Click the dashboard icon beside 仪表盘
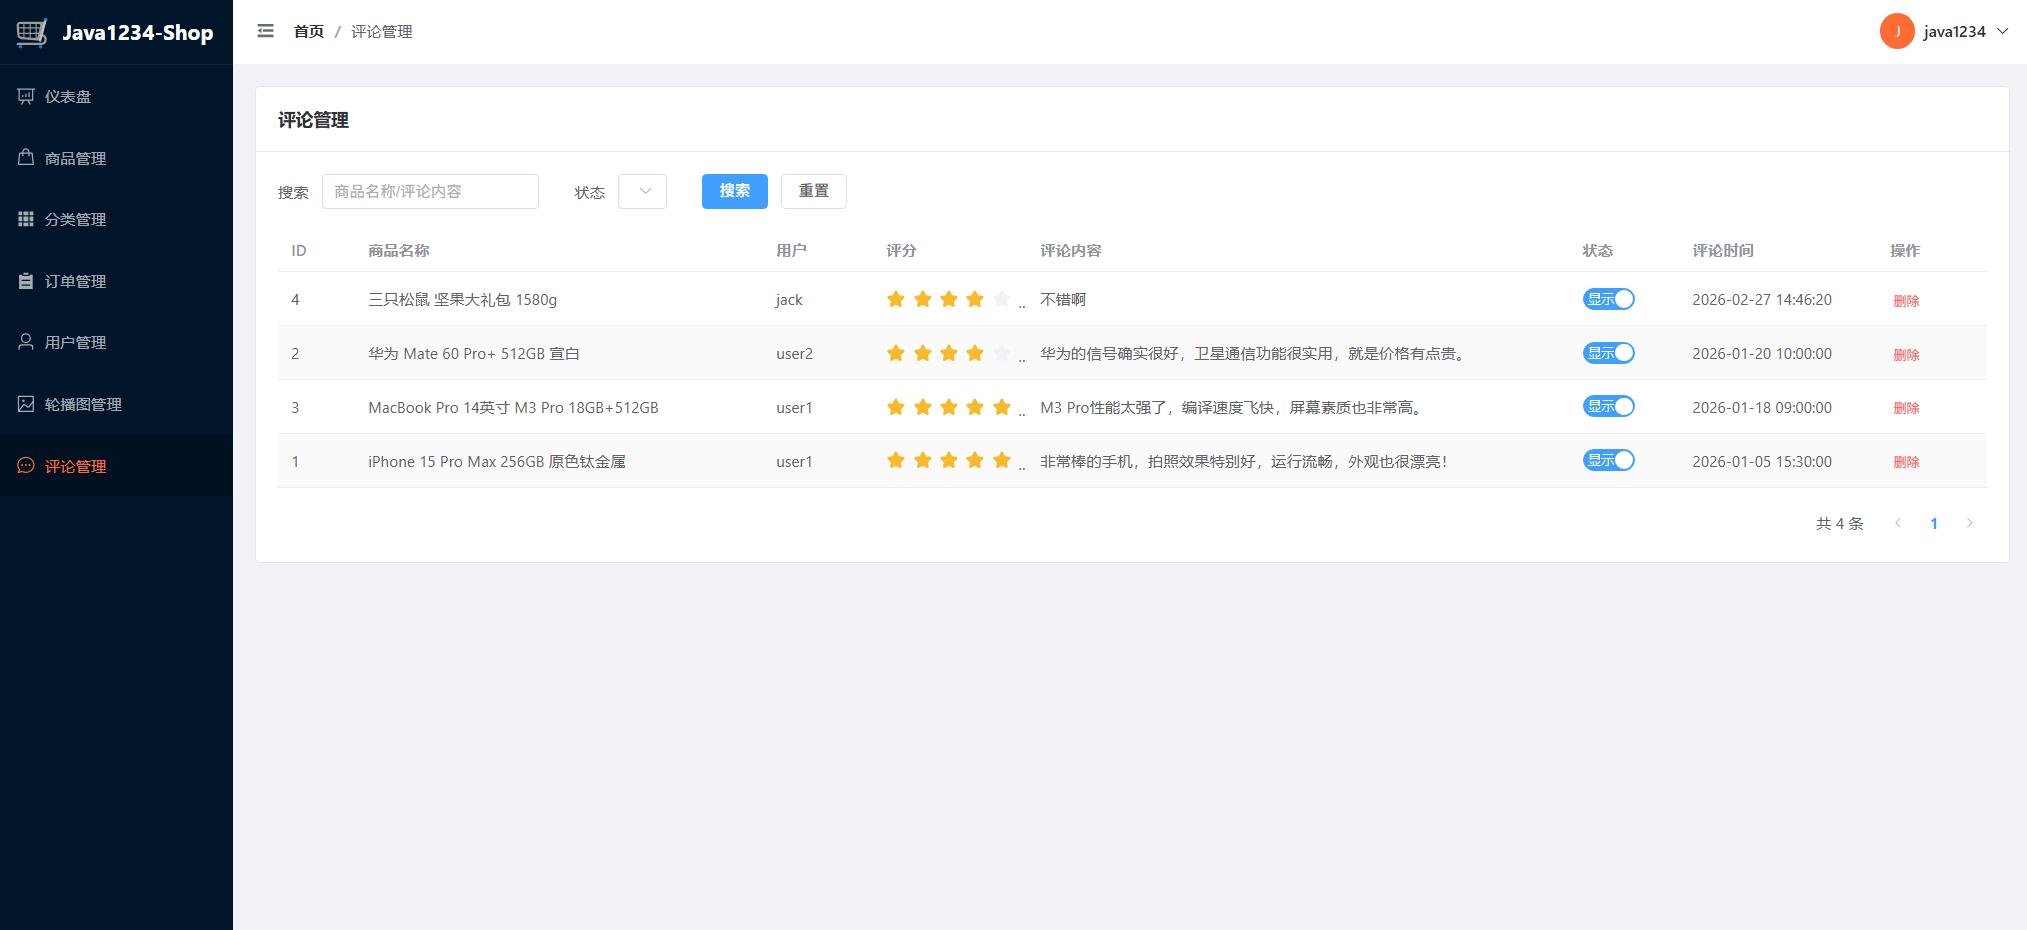 [x=26, y=96]
